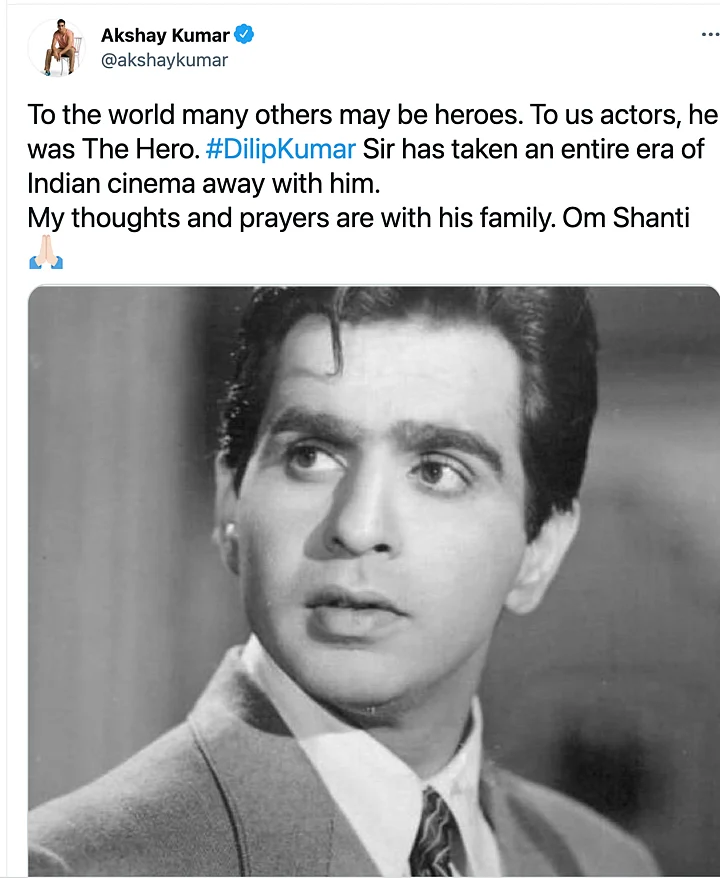The image size is (720, 878).
Task: Click the words 'was The Hero.' before the hashtag
Action: tap(114, 149)
